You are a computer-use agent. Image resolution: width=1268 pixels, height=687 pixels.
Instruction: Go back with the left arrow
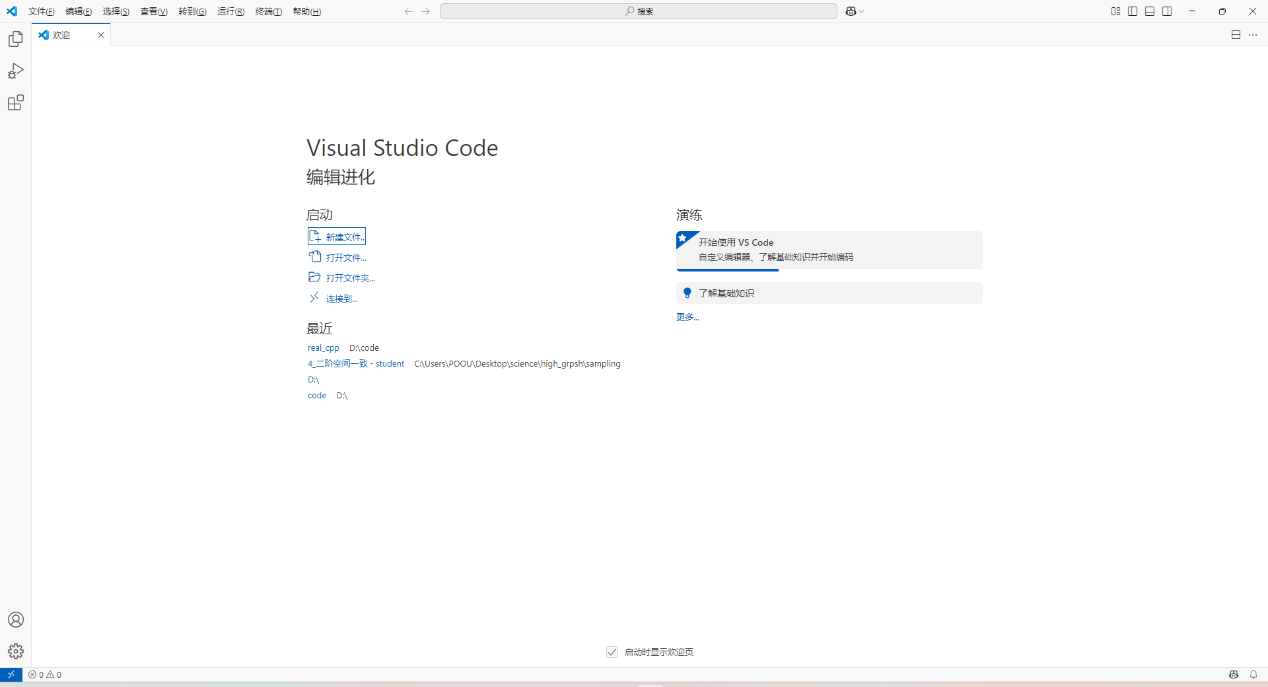click(x=408, y=11)
